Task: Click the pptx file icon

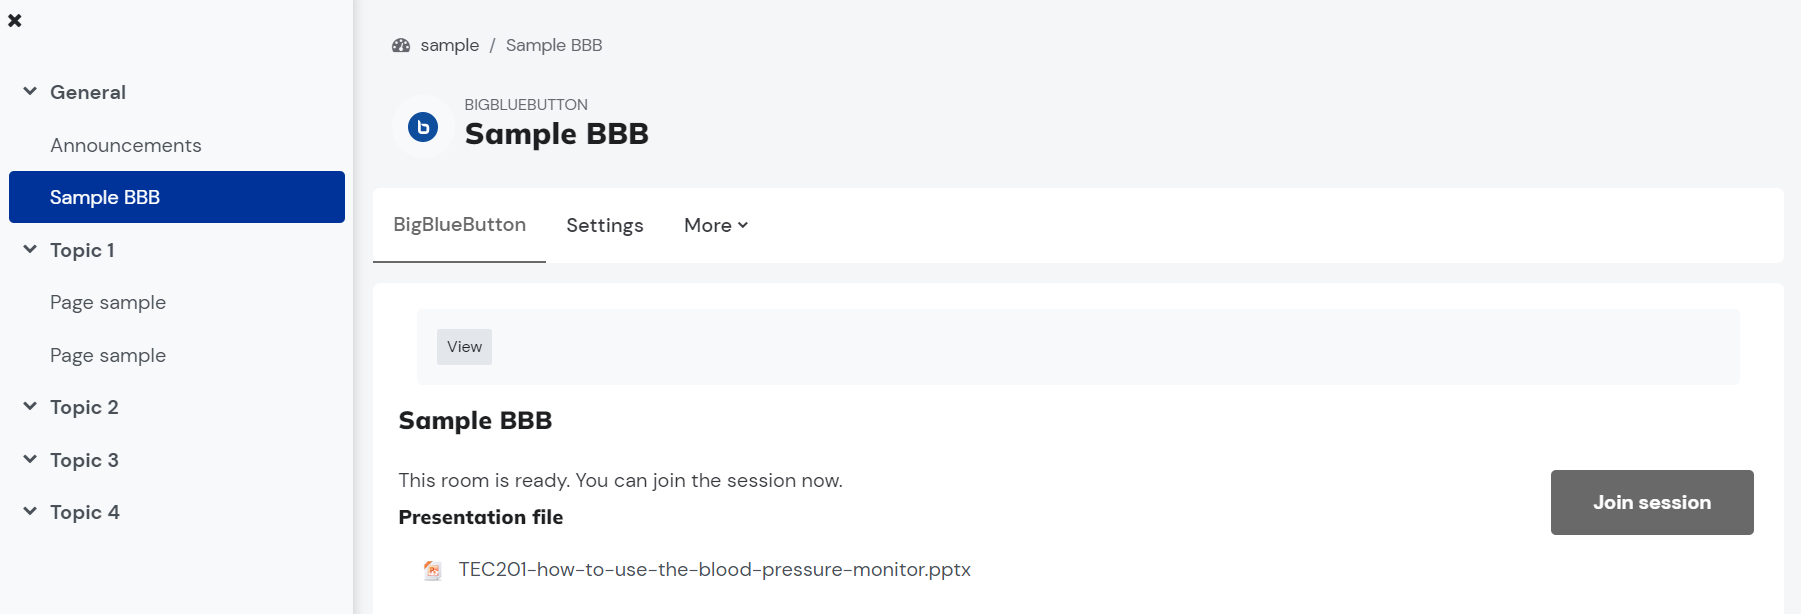Action: (432, 570)
